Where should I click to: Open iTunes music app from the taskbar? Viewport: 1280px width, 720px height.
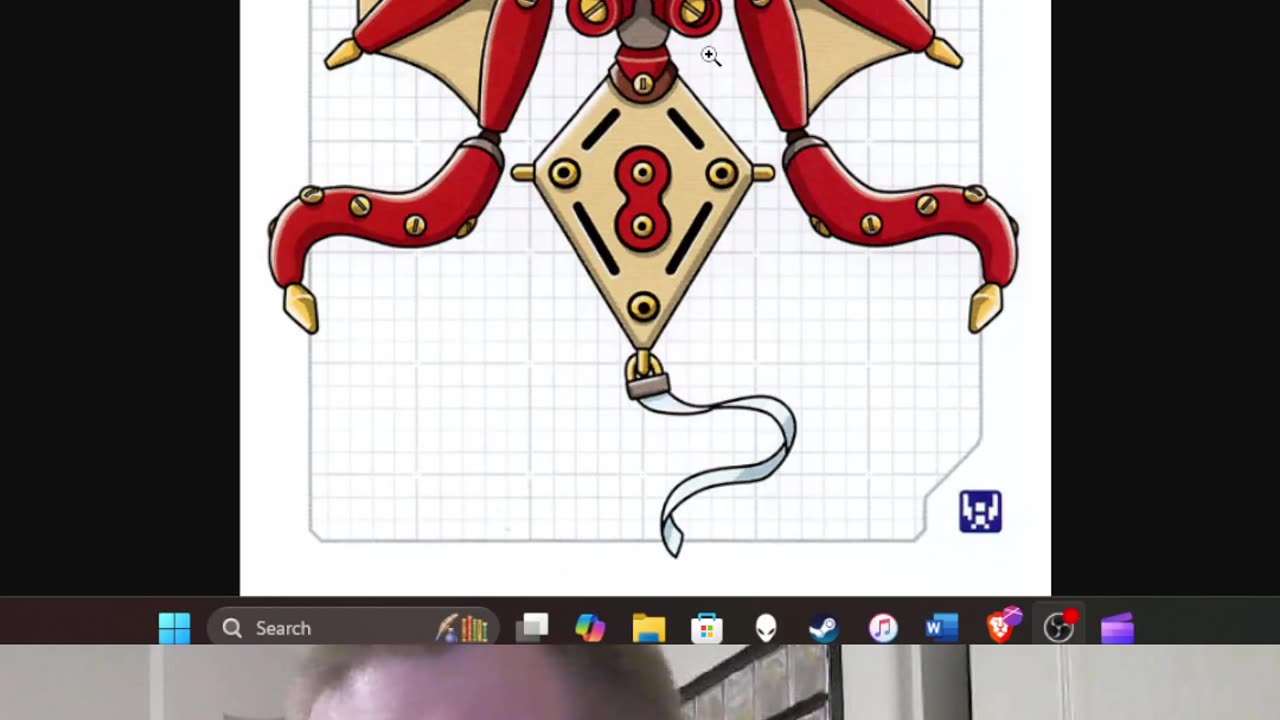[x=883, y=628]
